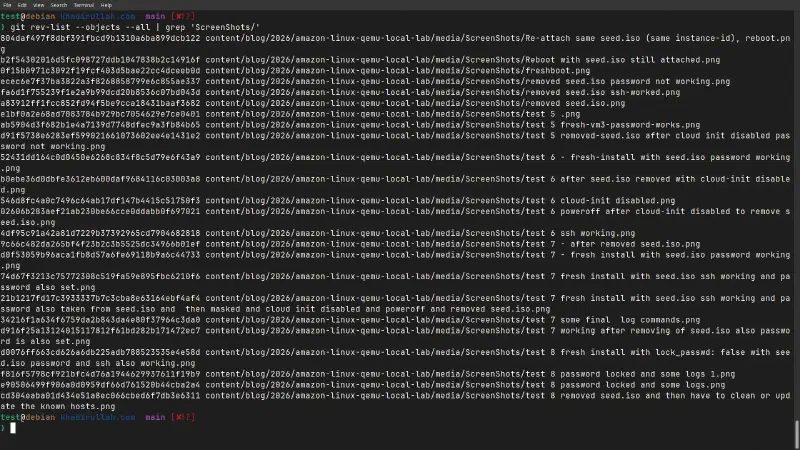Image resolution: width=800 pixels, height=450 pixels.
Task: Click the path ending 'test 6 cloud-init disabled.png'
Action: pos(440,201)
